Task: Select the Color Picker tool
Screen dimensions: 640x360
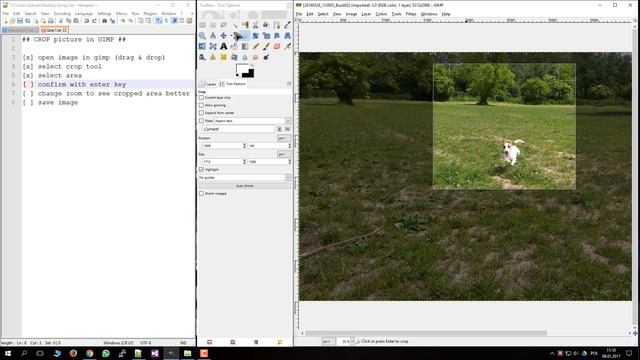Action: [287, 25]
